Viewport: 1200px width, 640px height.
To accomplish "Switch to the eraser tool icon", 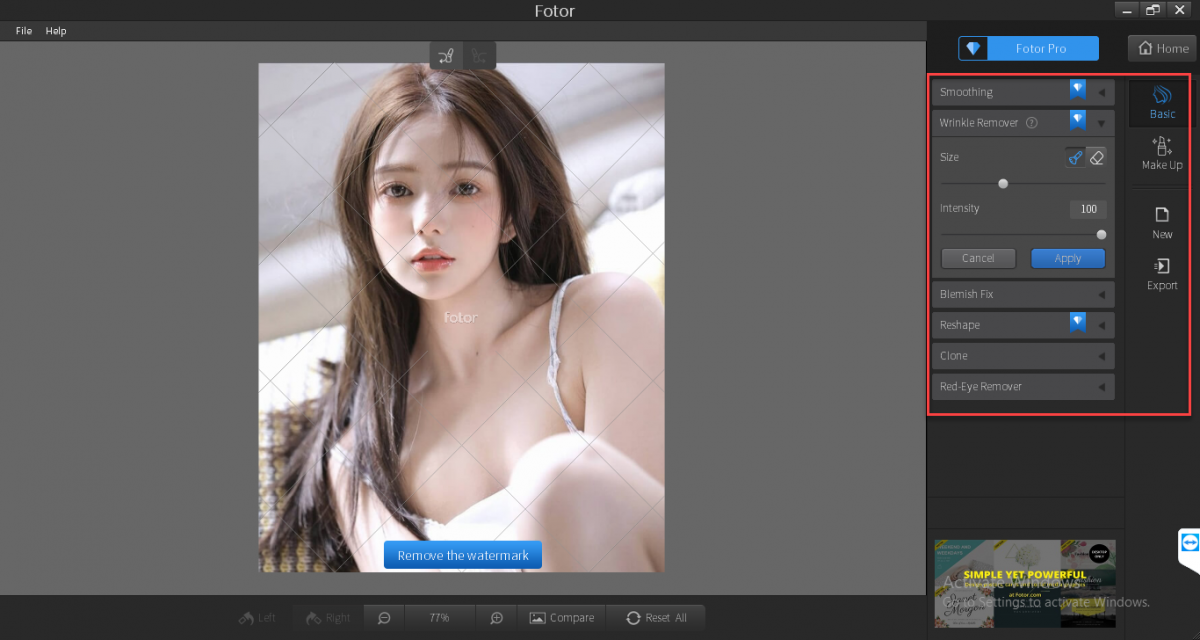I will 1097,157.
